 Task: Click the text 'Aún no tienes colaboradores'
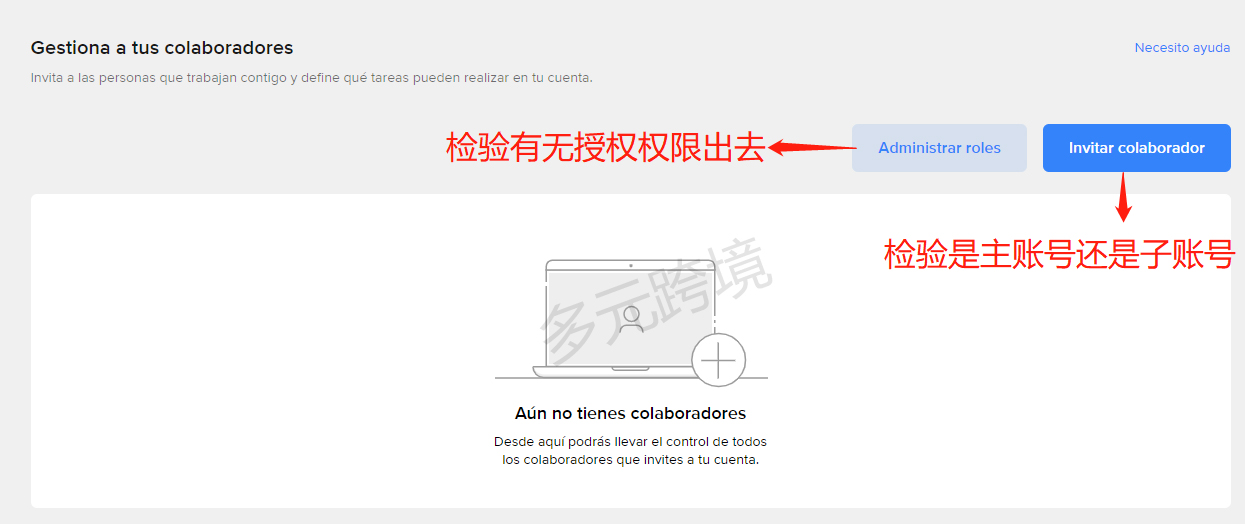[630, 413]
